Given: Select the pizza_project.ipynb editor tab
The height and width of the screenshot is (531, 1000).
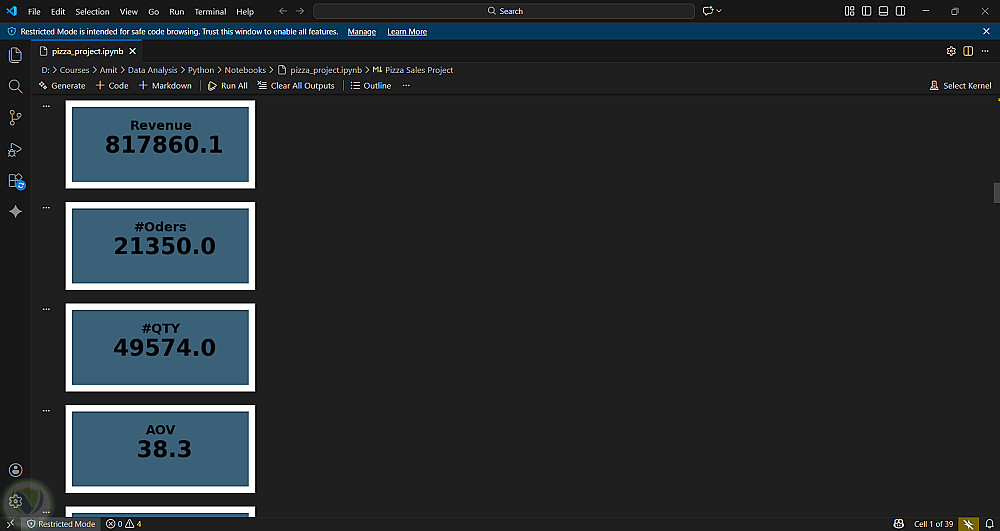Looking at the screenshot, I should 87,51.
